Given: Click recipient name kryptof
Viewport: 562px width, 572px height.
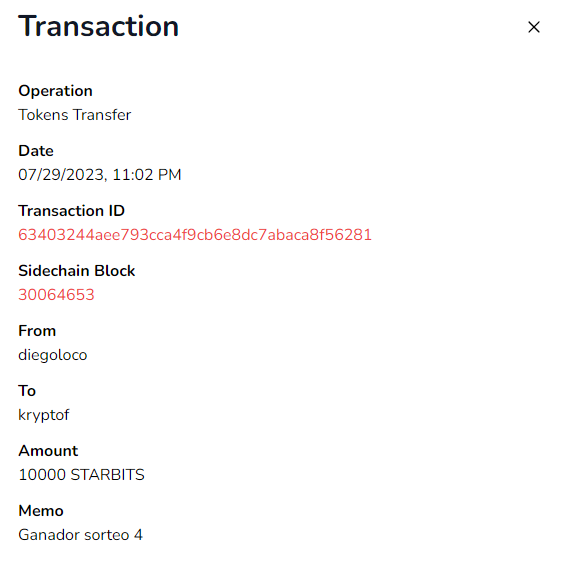Looking at the screenshot, I should pyautogui.click(x=43, y=415).
